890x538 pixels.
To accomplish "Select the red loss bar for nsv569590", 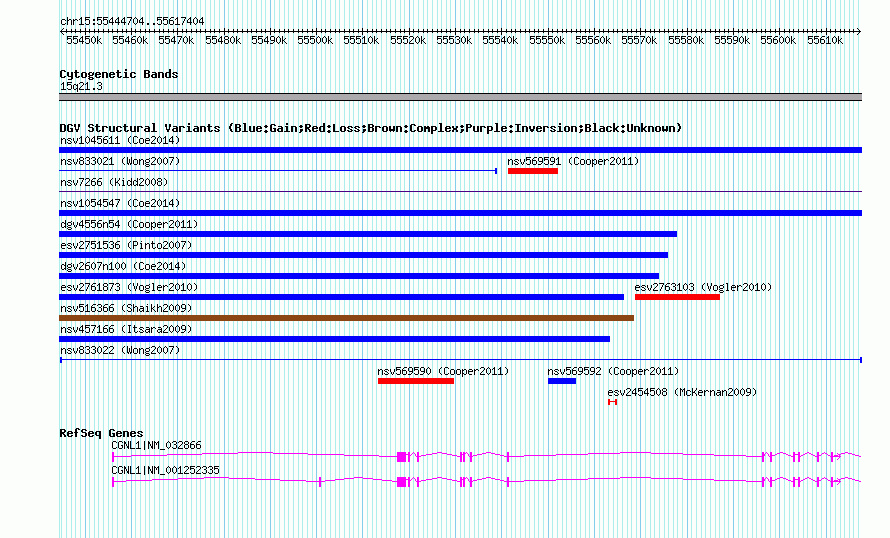I will 416,381.
